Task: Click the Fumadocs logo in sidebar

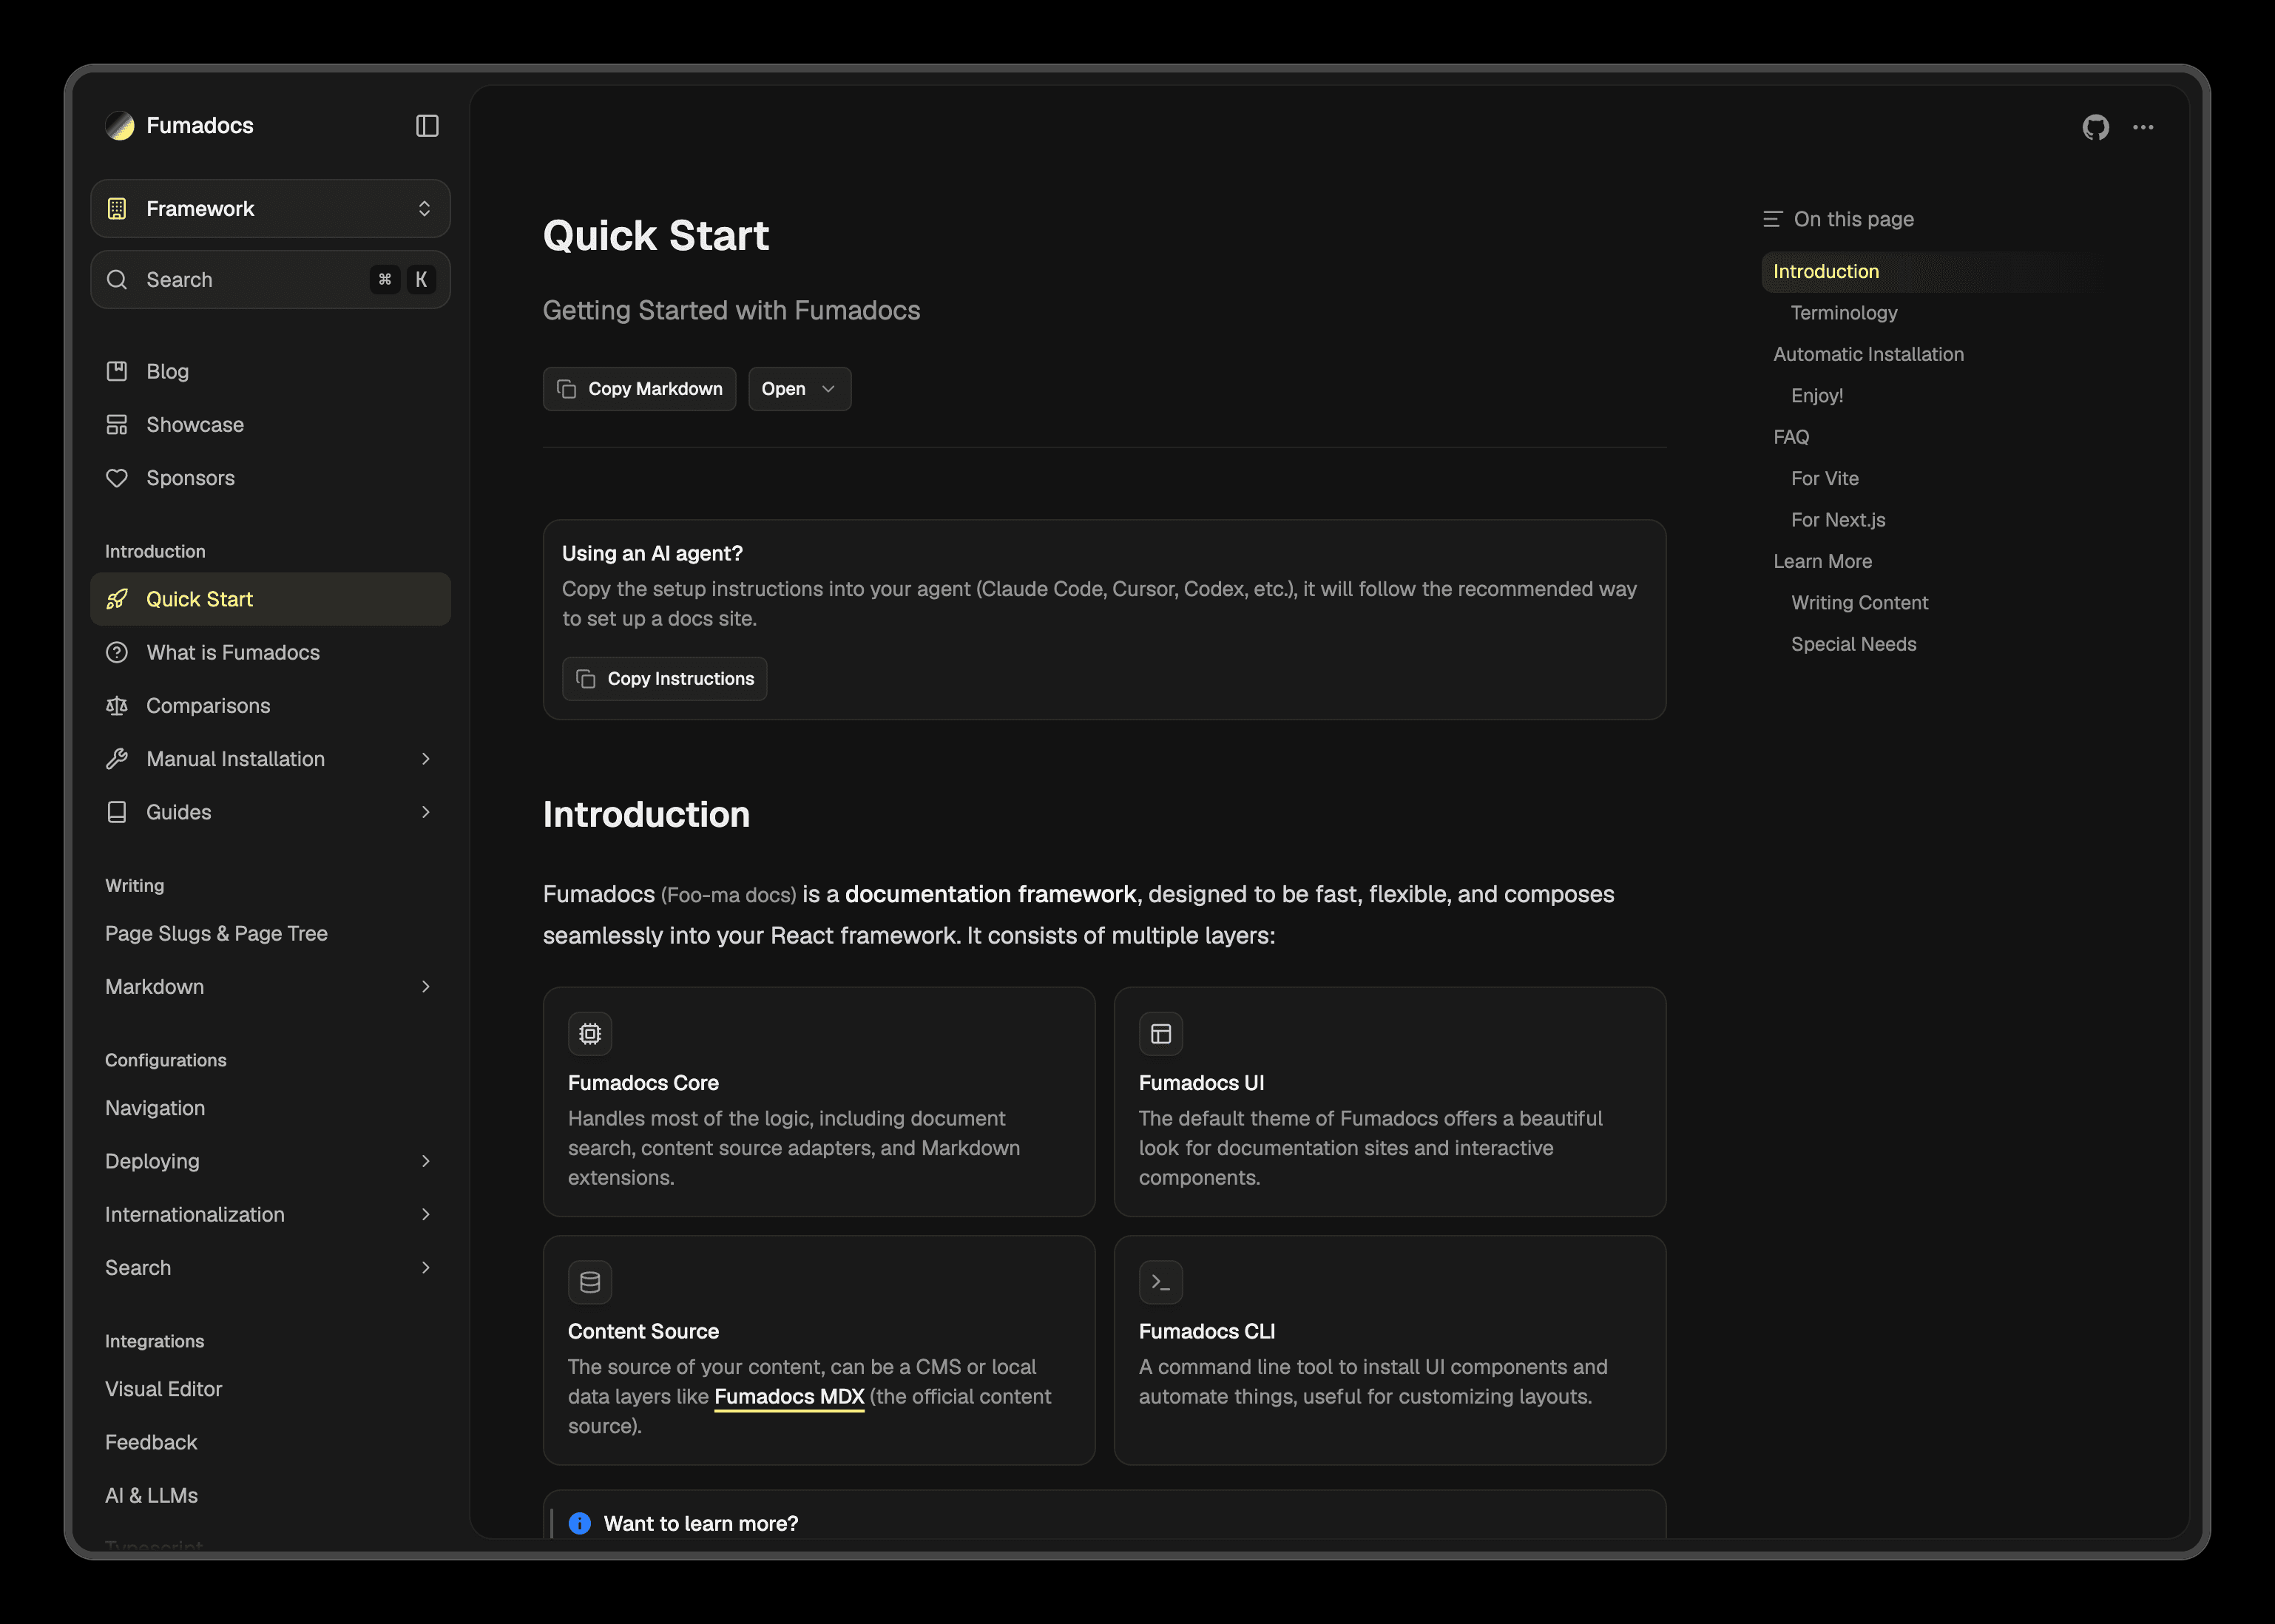Action: 120,125
